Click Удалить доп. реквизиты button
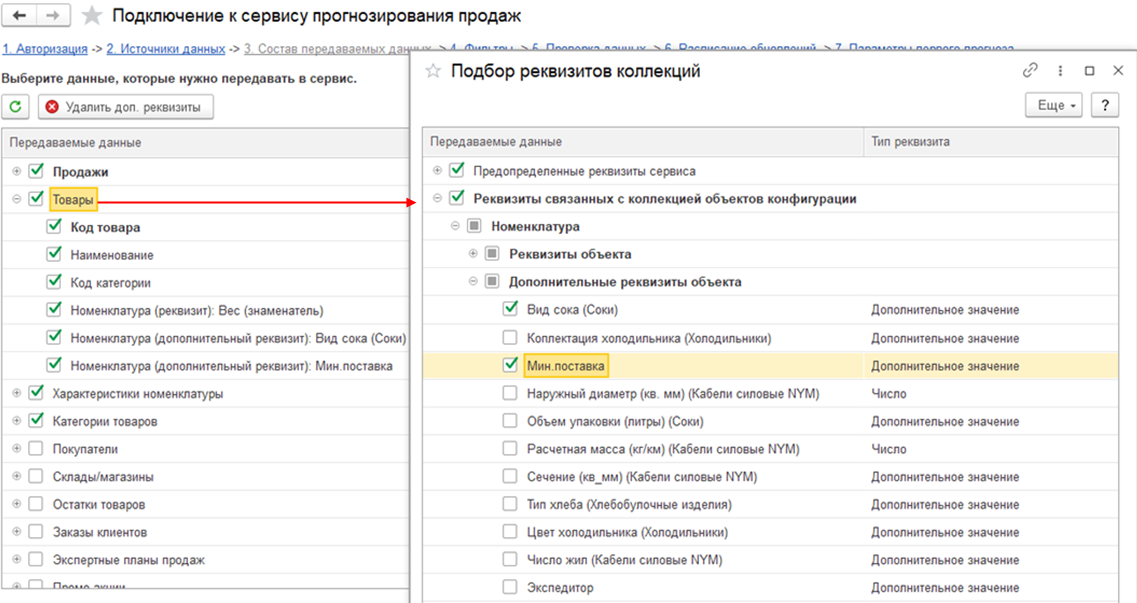 [x=125, y=107]
